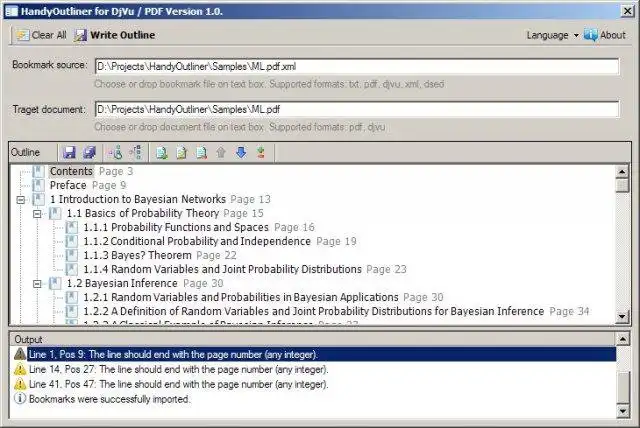Click the add bookmark page icon
The width and height of the screenshot is (640, 428).
(x=162, y=153)
